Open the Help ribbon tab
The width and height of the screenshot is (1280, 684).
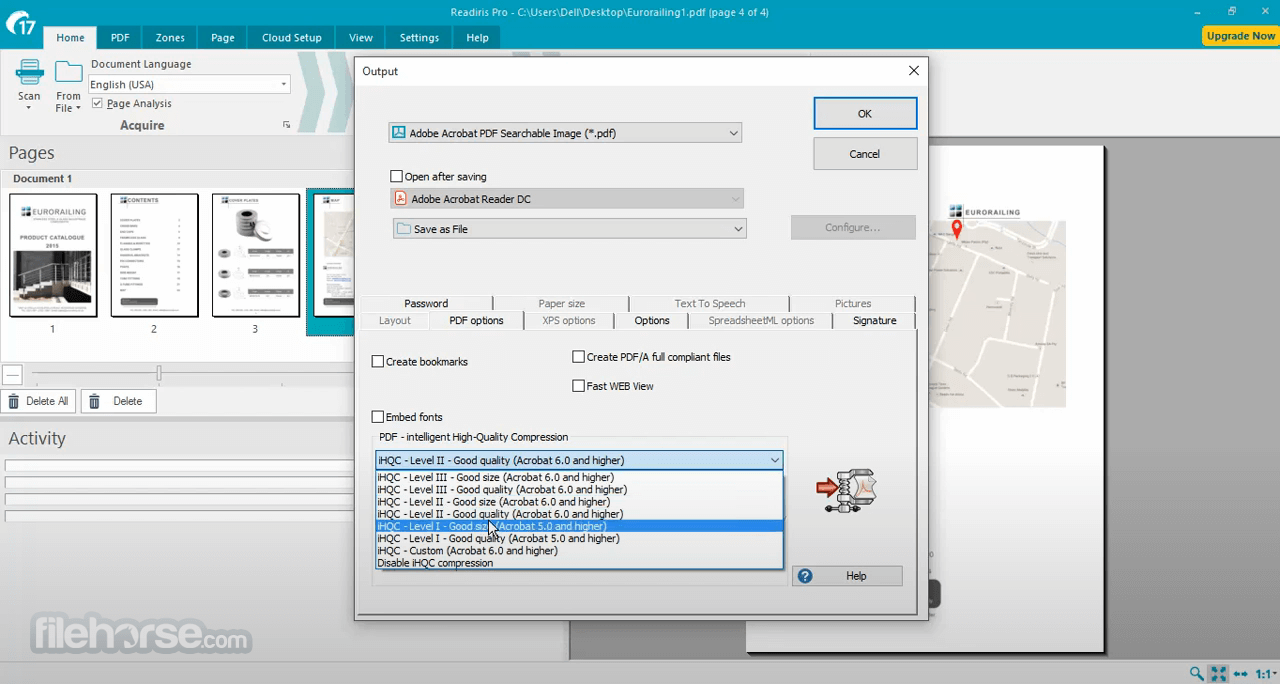pos(477,38)
